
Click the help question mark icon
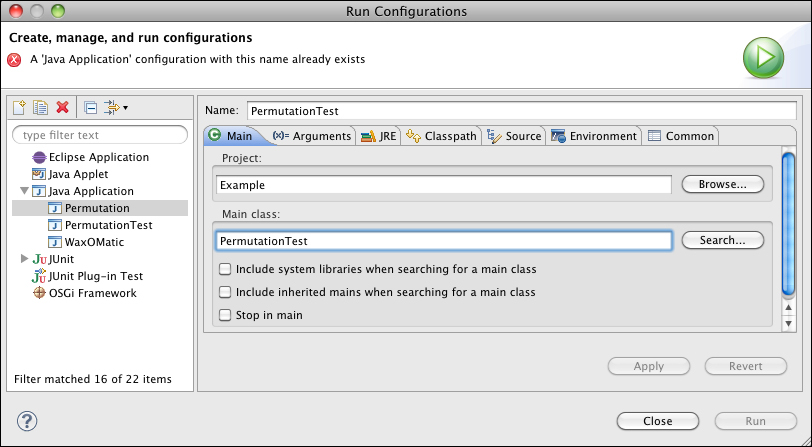tap(27, 421)
